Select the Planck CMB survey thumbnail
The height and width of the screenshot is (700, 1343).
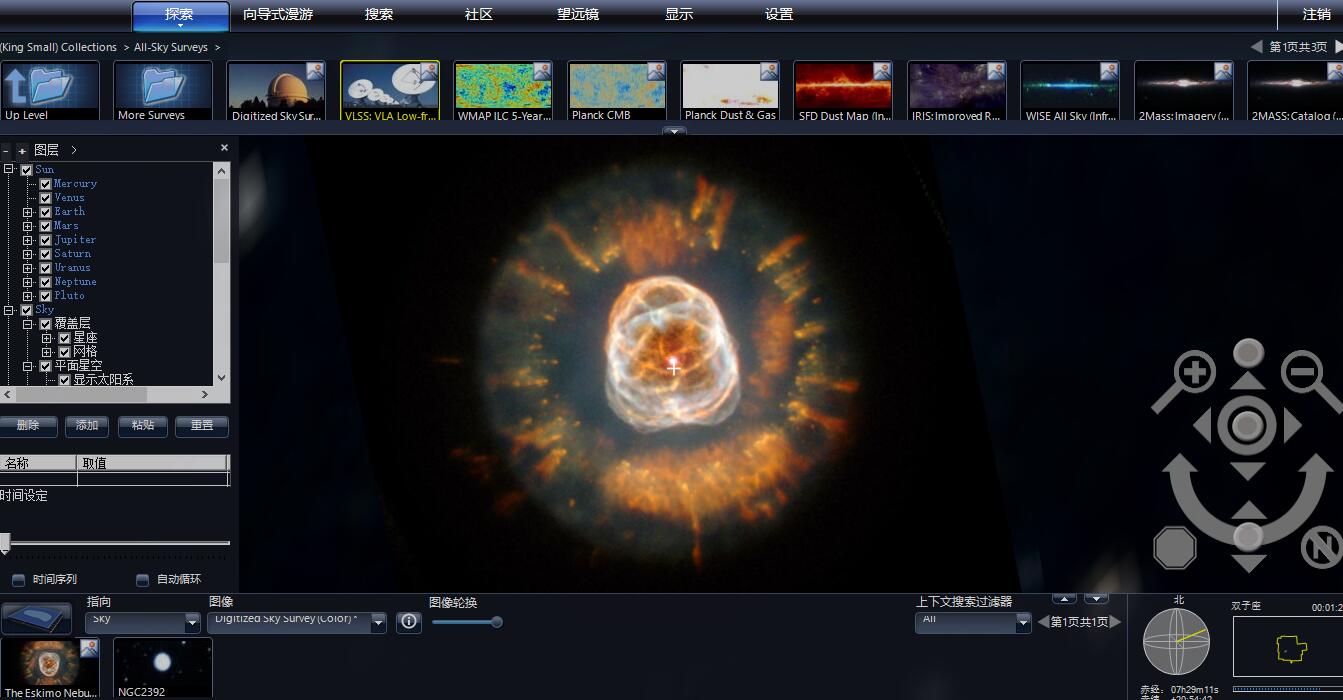click(617, 91)
